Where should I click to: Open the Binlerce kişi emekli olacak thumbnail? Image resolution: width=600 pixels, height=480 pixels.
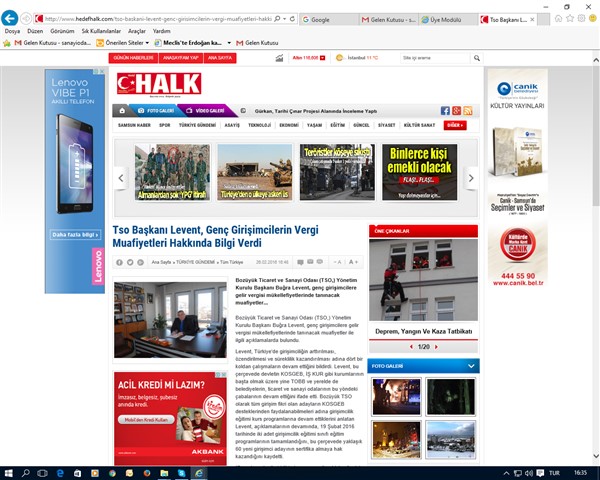coord(419,172)
